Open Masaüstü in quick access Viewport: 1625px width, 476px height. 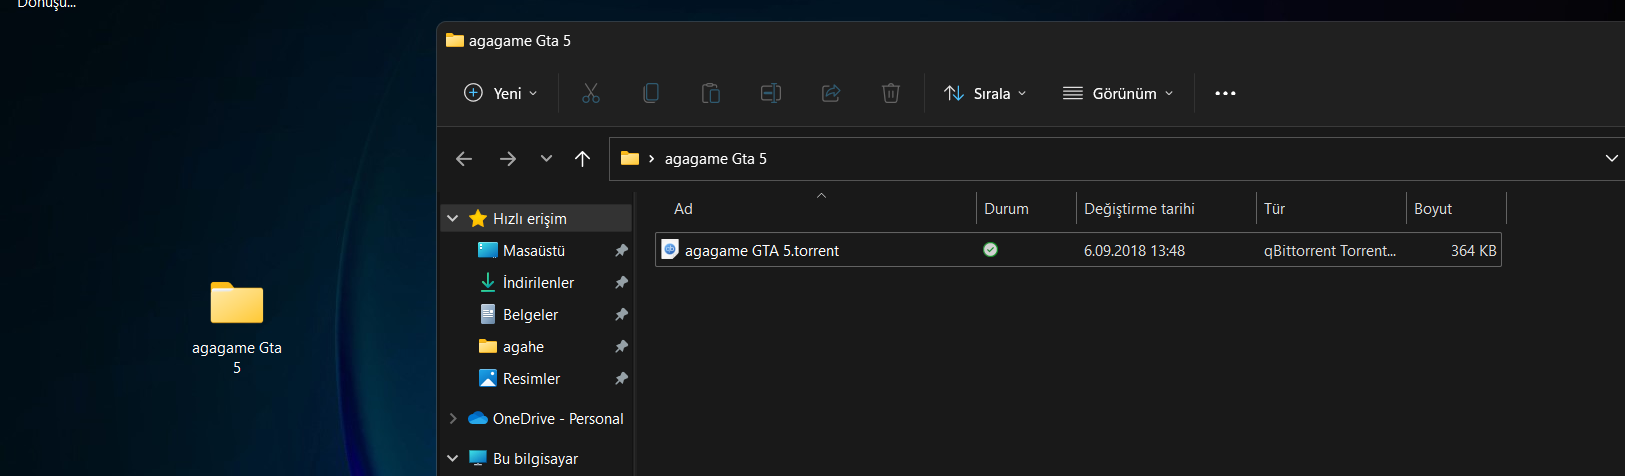(x=534, y=250)
